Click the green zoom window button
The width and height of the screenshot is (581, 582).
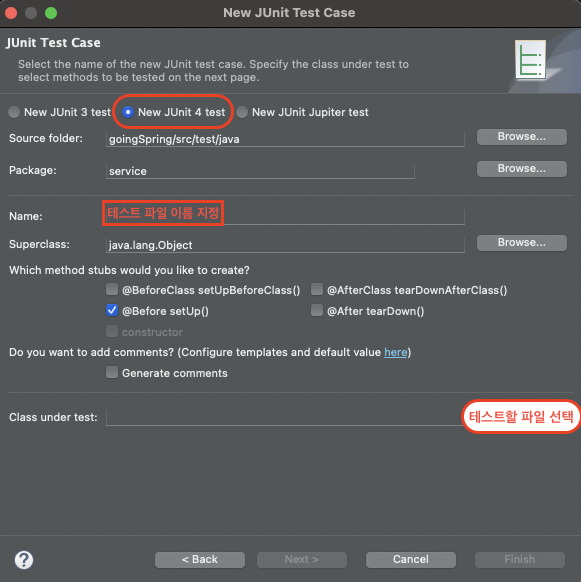[51, 13]
